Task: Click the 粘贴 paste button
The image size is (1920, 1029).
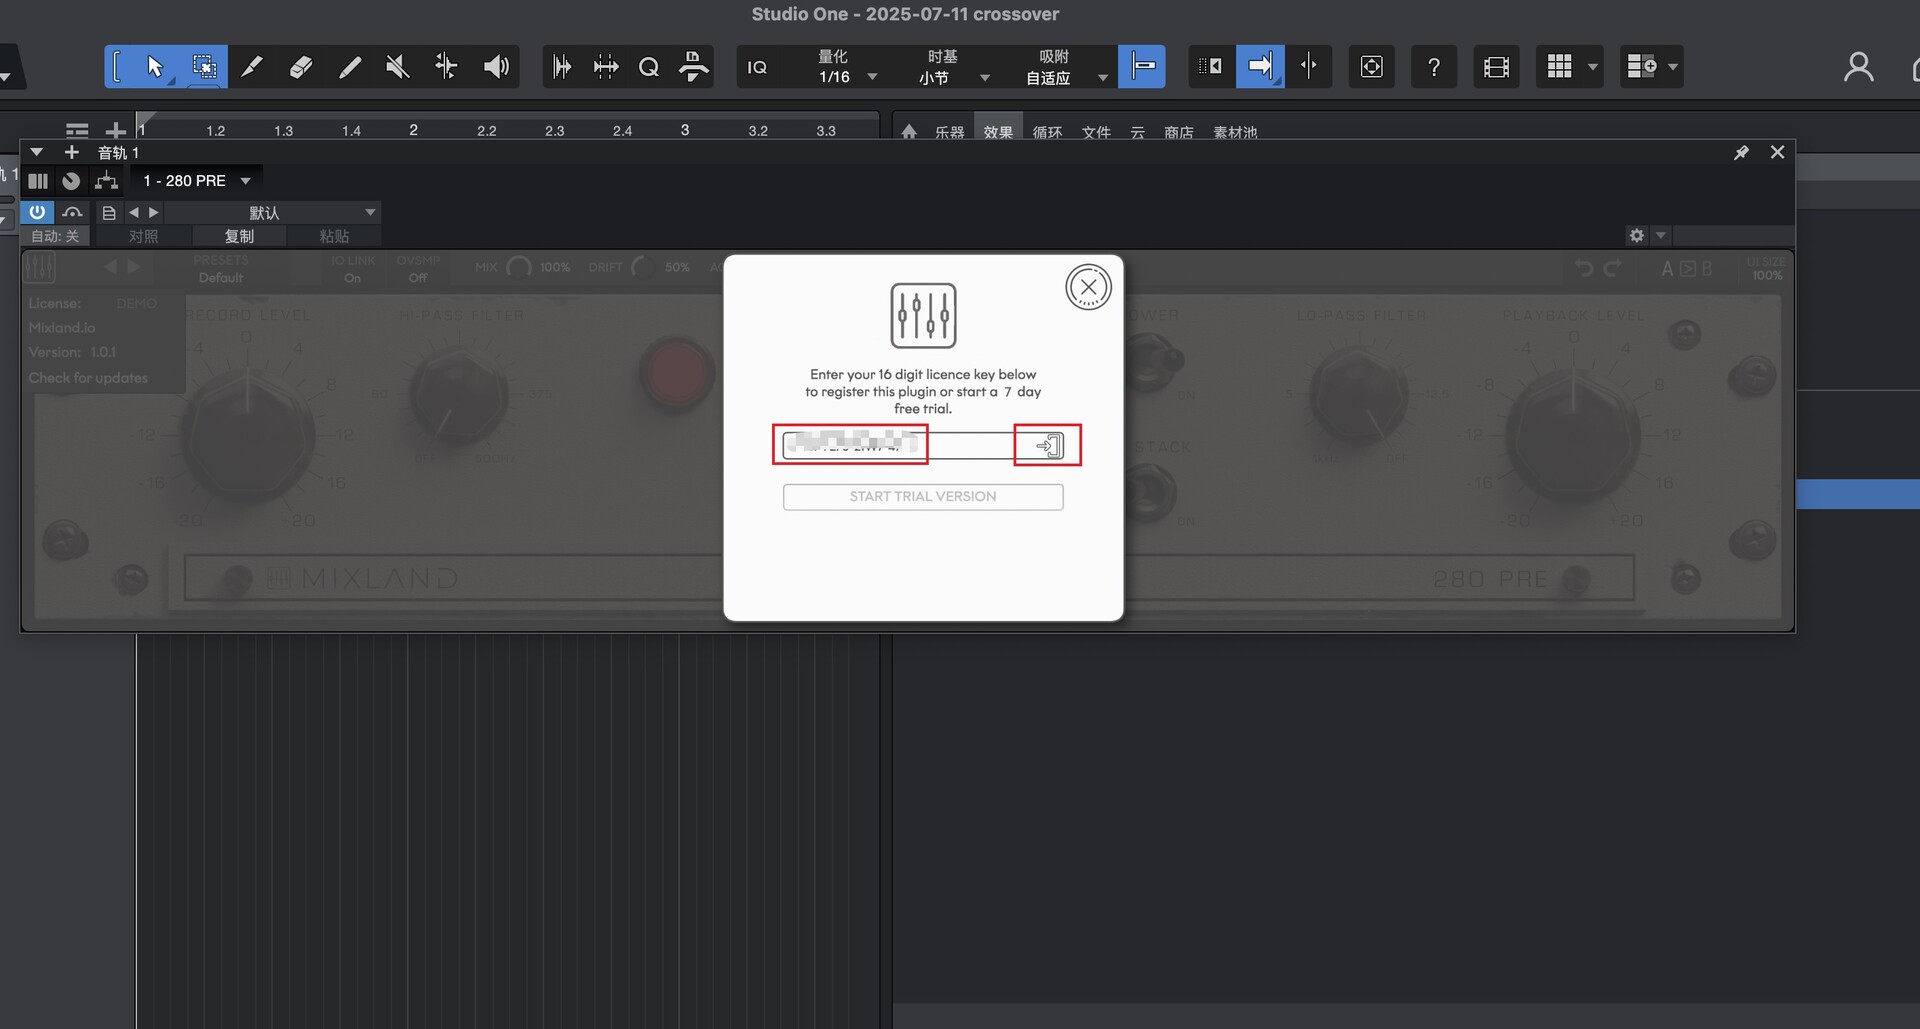Action: (x=334, y=237)
